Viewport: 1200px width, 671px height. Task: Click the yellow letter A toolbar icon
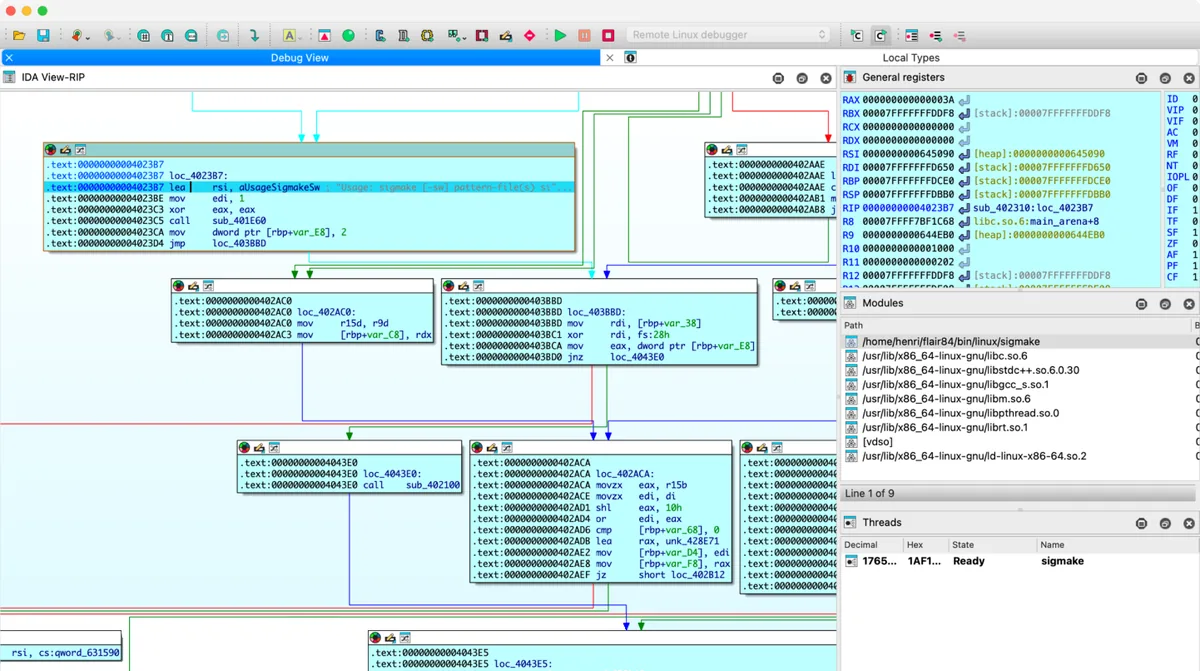coord(289,35)
